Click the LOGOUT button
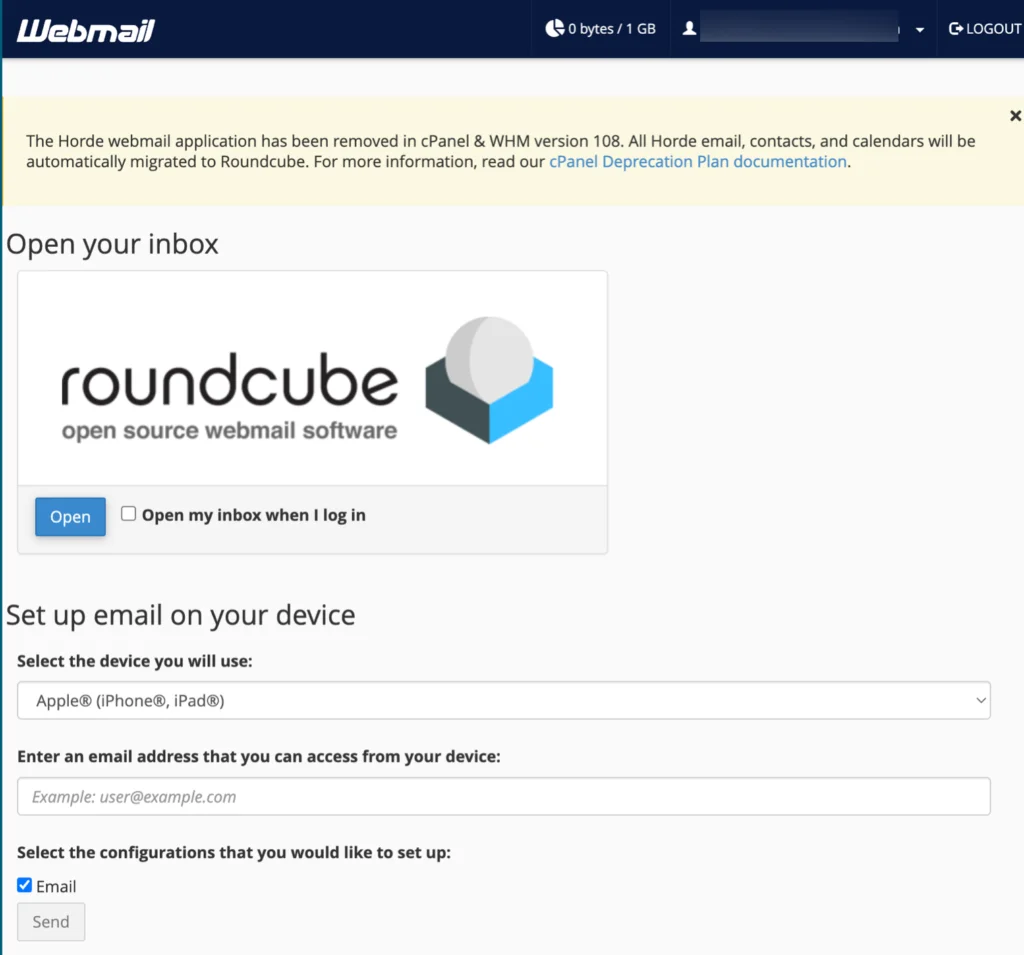 click(985, 29)
